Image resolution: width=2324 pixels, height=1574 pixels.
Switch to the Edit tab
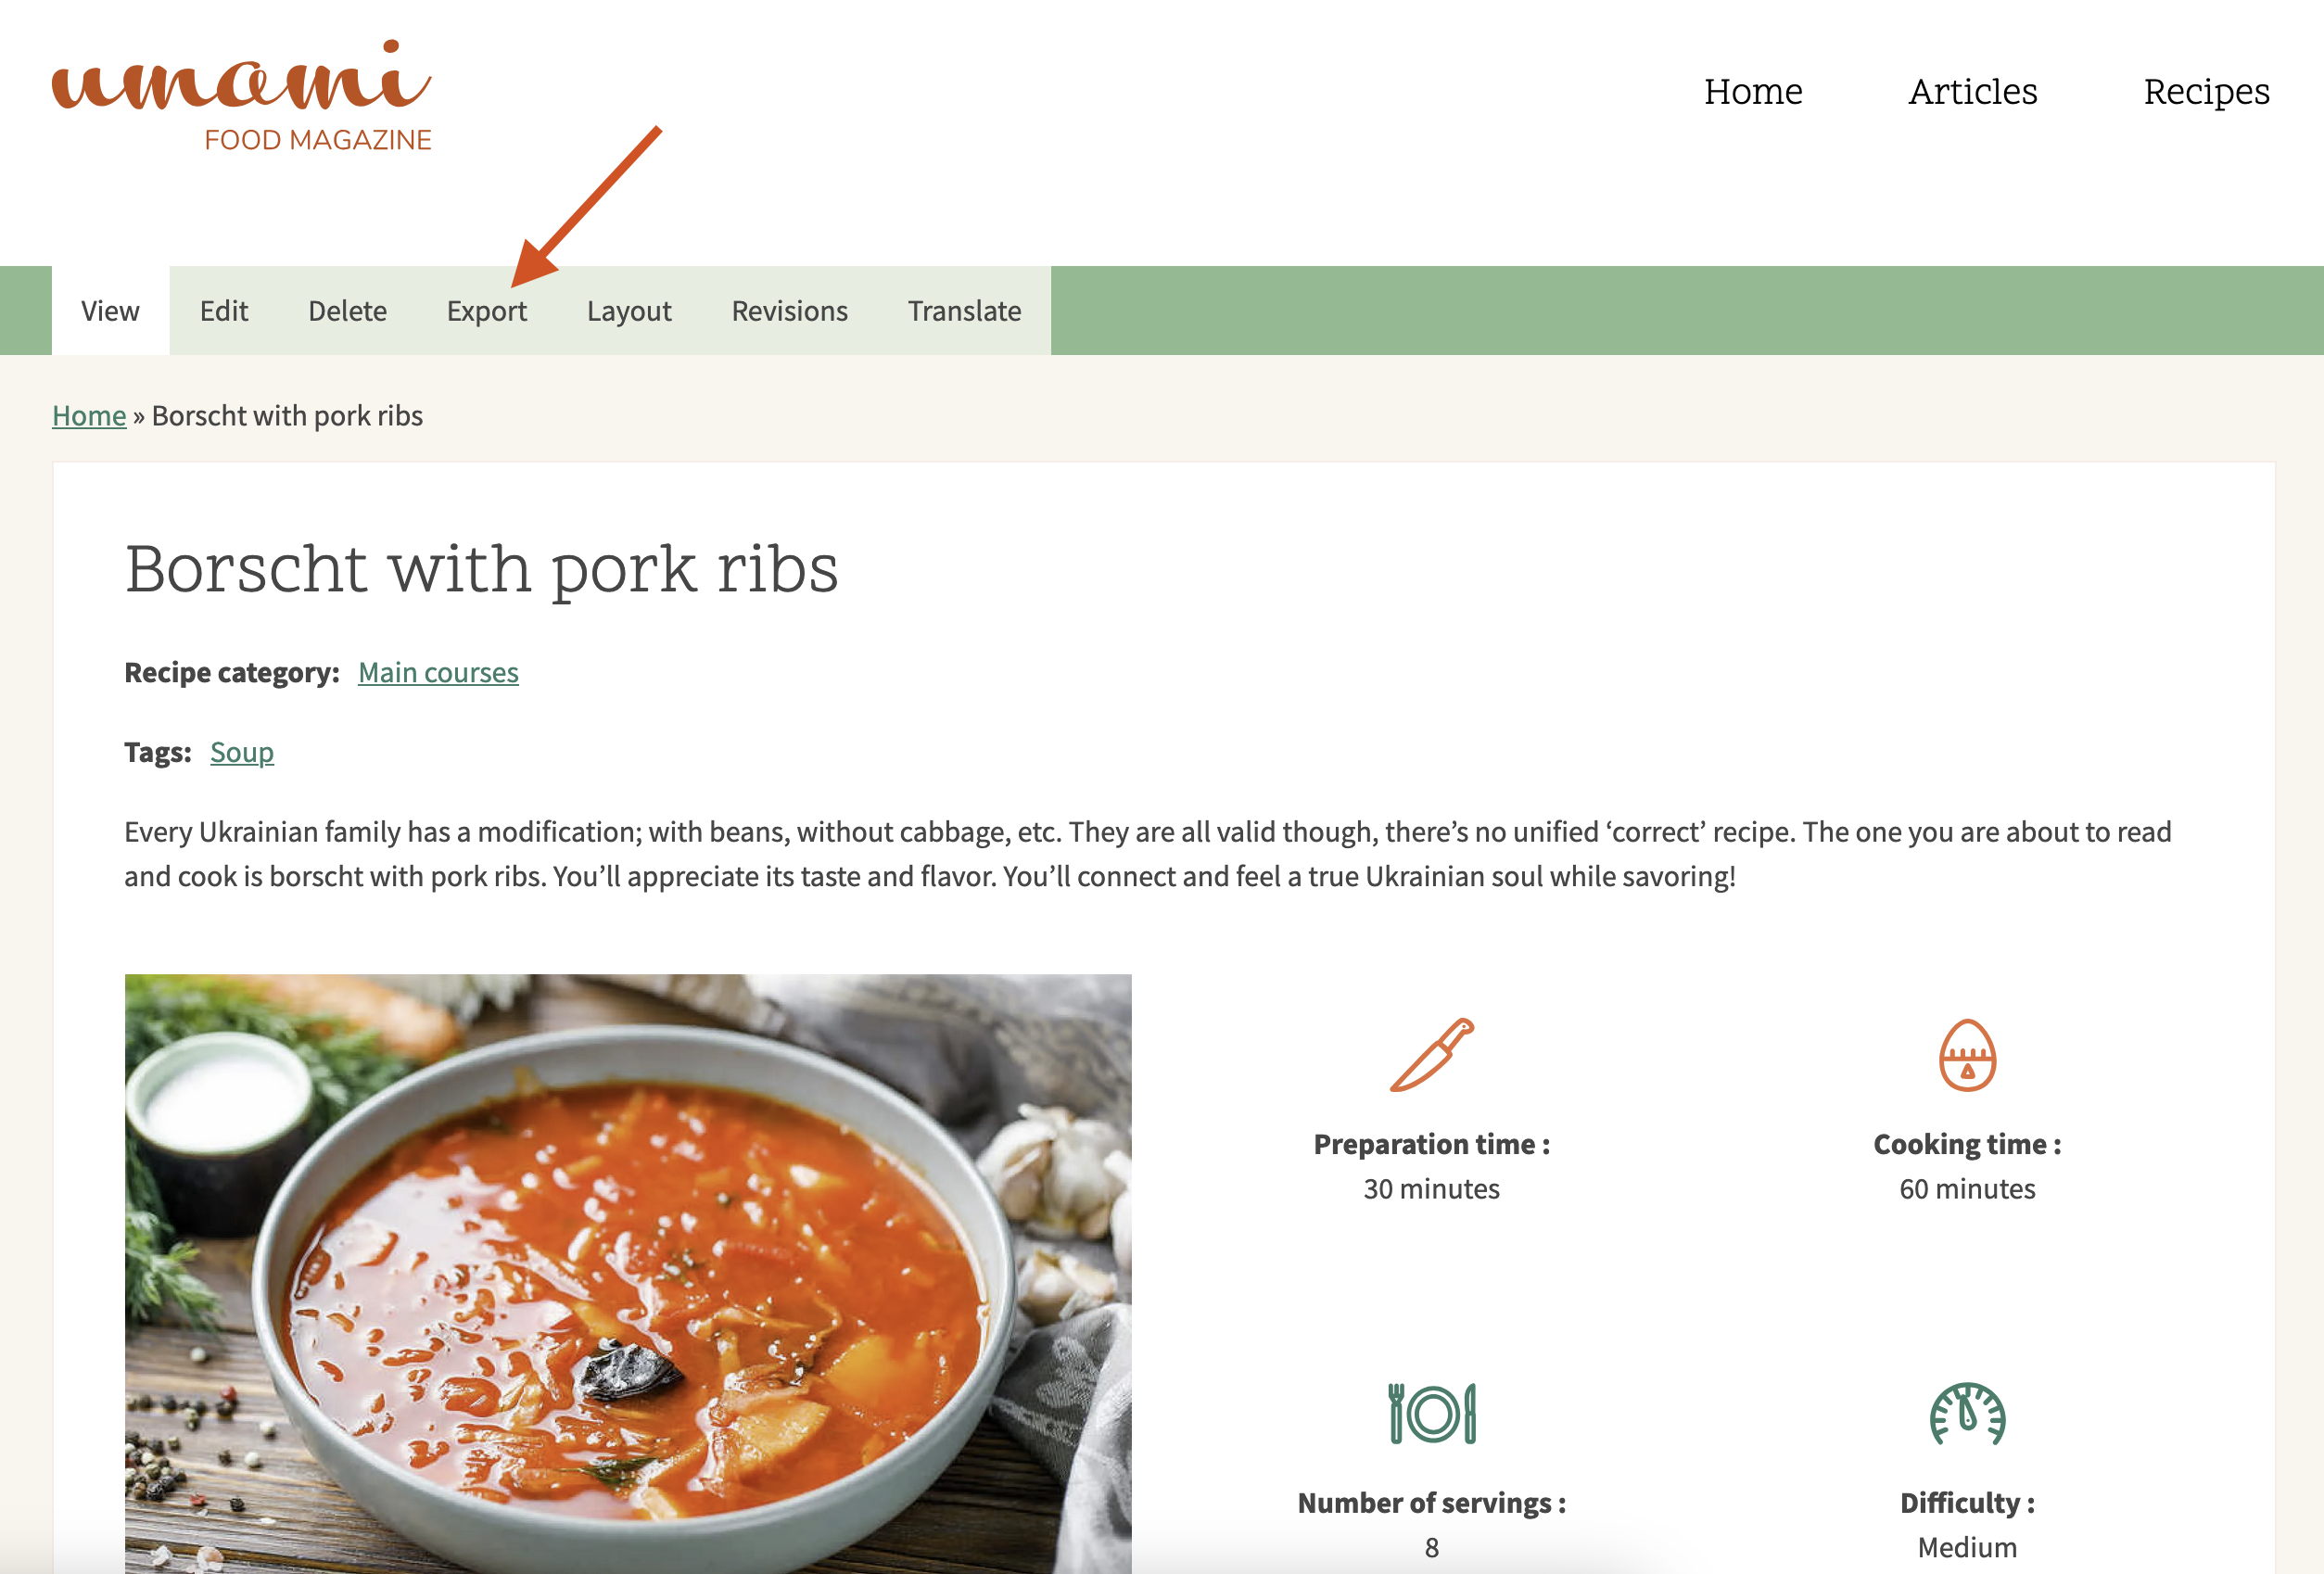click(224, 311)
